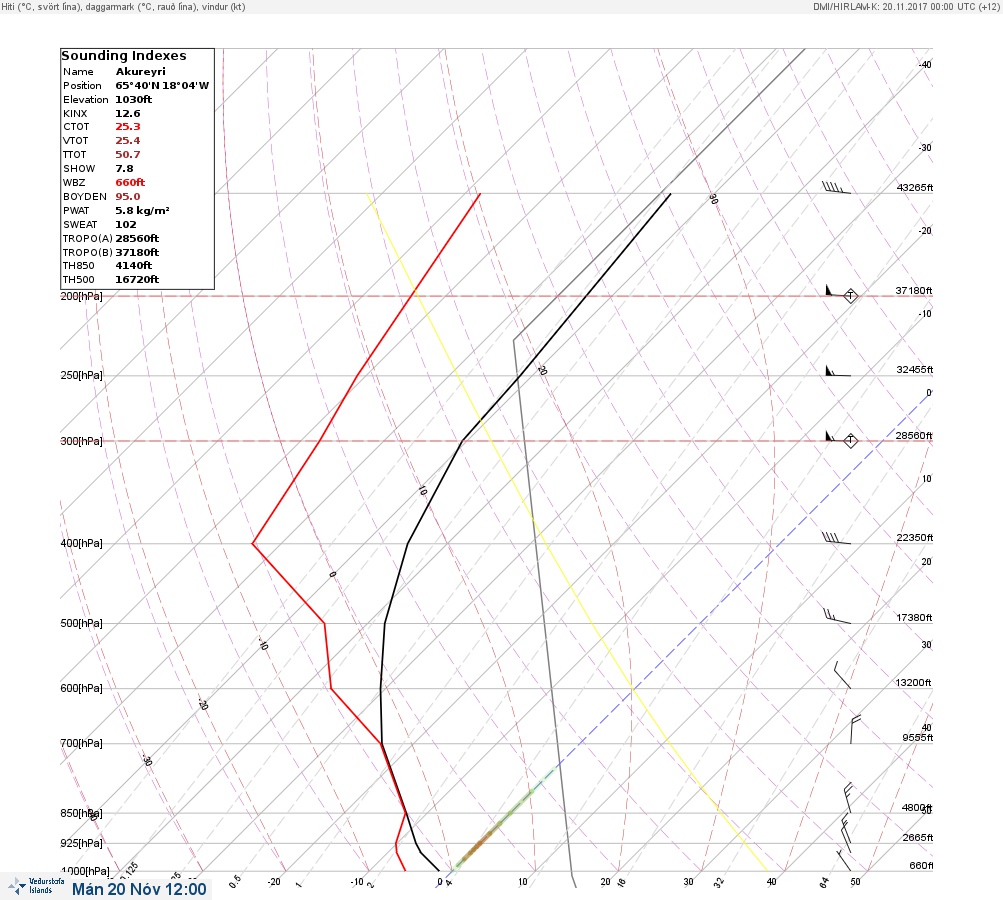The width and height of the screenshot is (1003, 900).
Task: Click the TH850 value 4140ft
Action: (134, 265)
